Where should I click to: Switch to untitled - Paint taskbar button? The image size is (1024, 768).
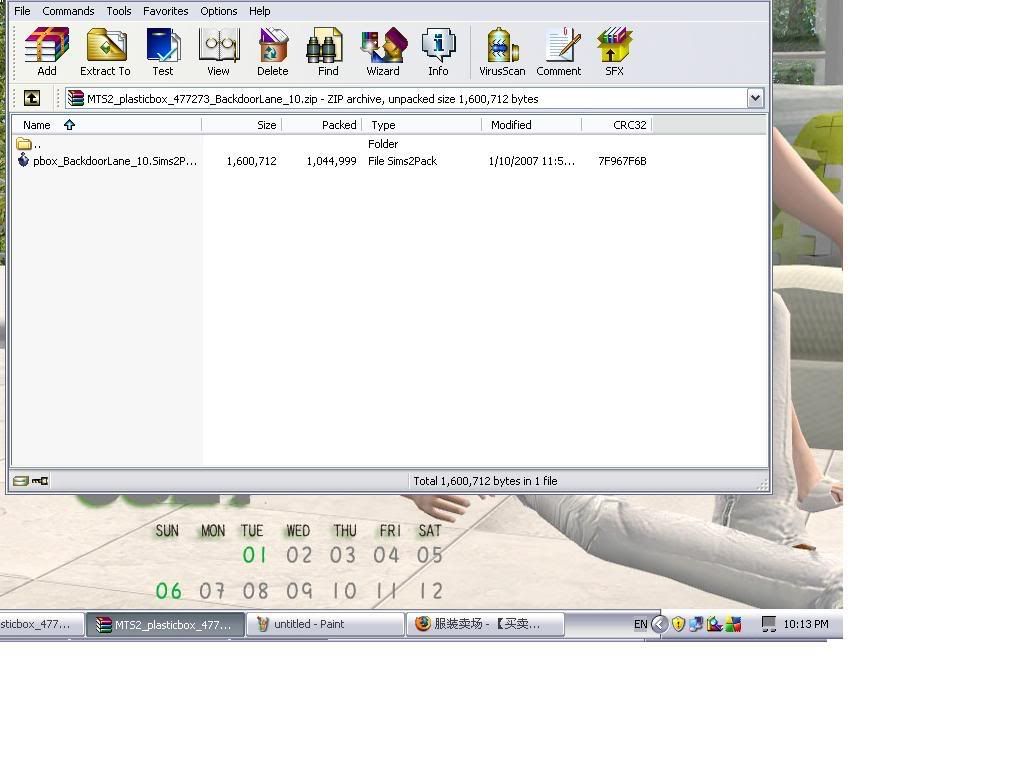coord(325,624)
